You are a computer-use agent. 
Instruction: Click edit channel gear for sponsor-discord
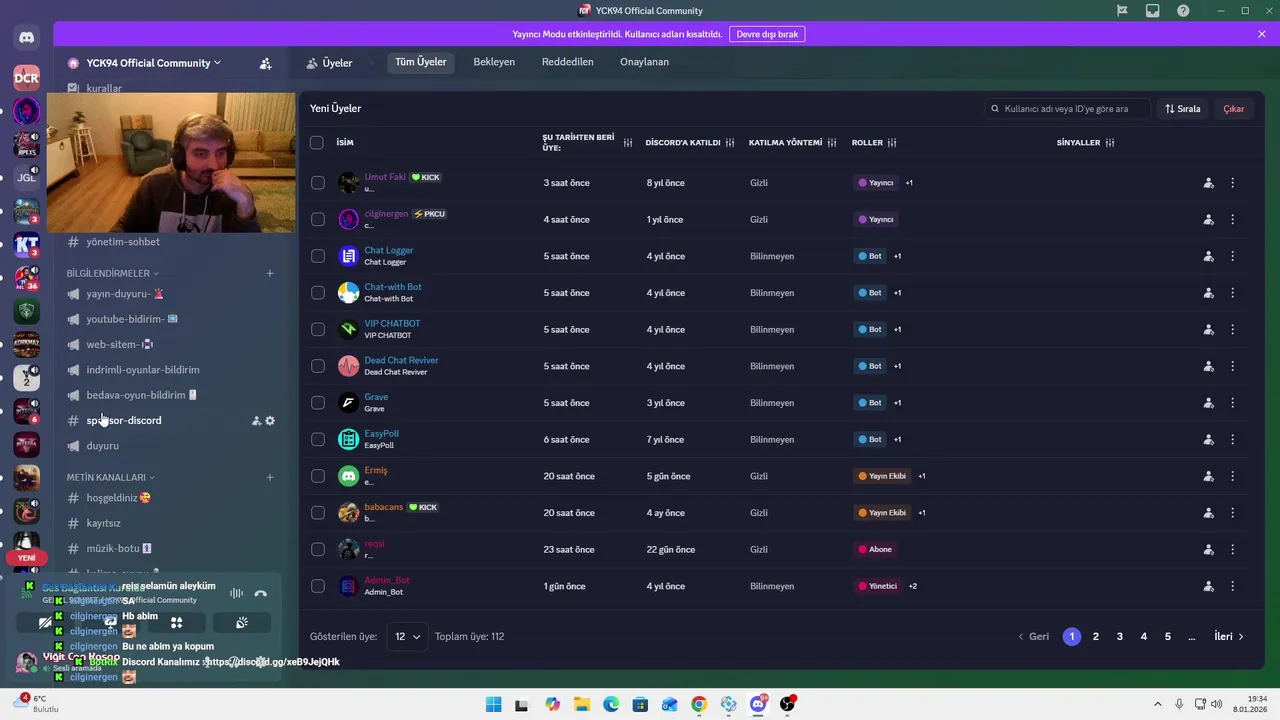coord(270,421)
